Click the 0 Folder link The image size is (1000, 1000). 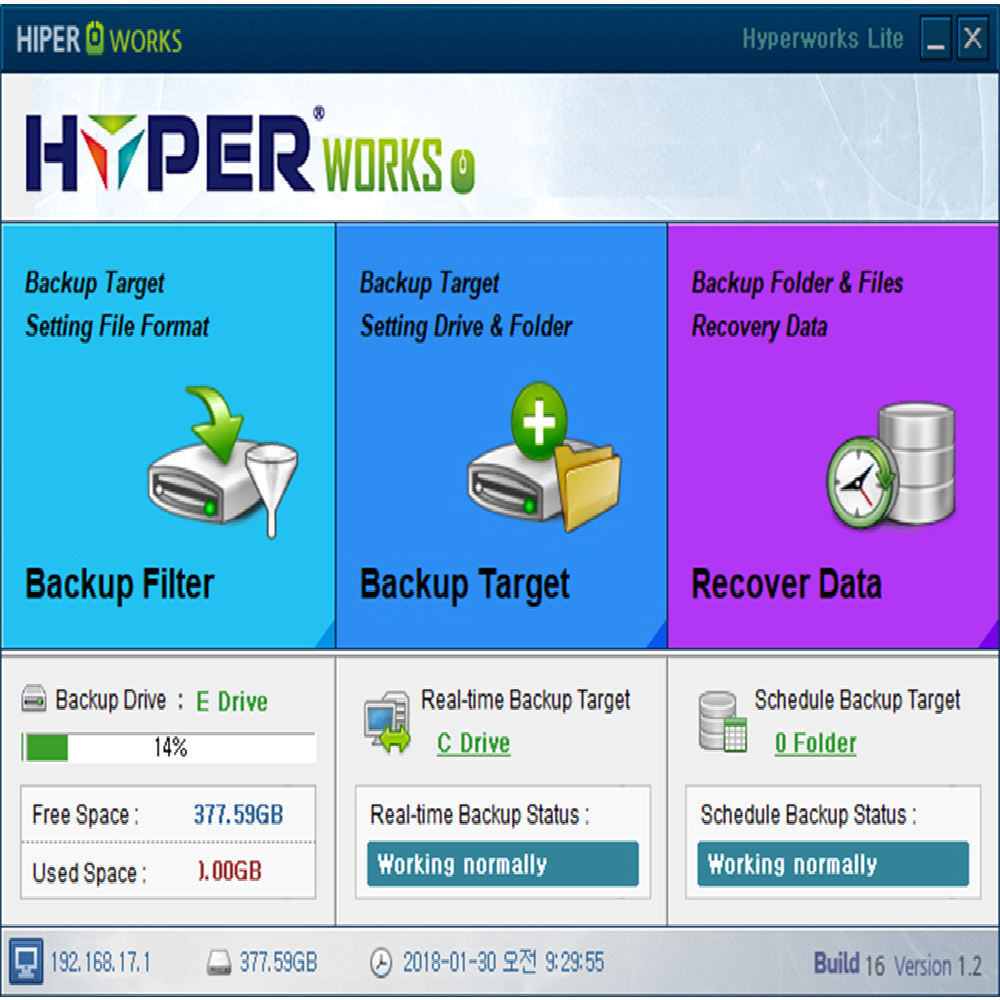pyautogui.click(x=816, y=744)
